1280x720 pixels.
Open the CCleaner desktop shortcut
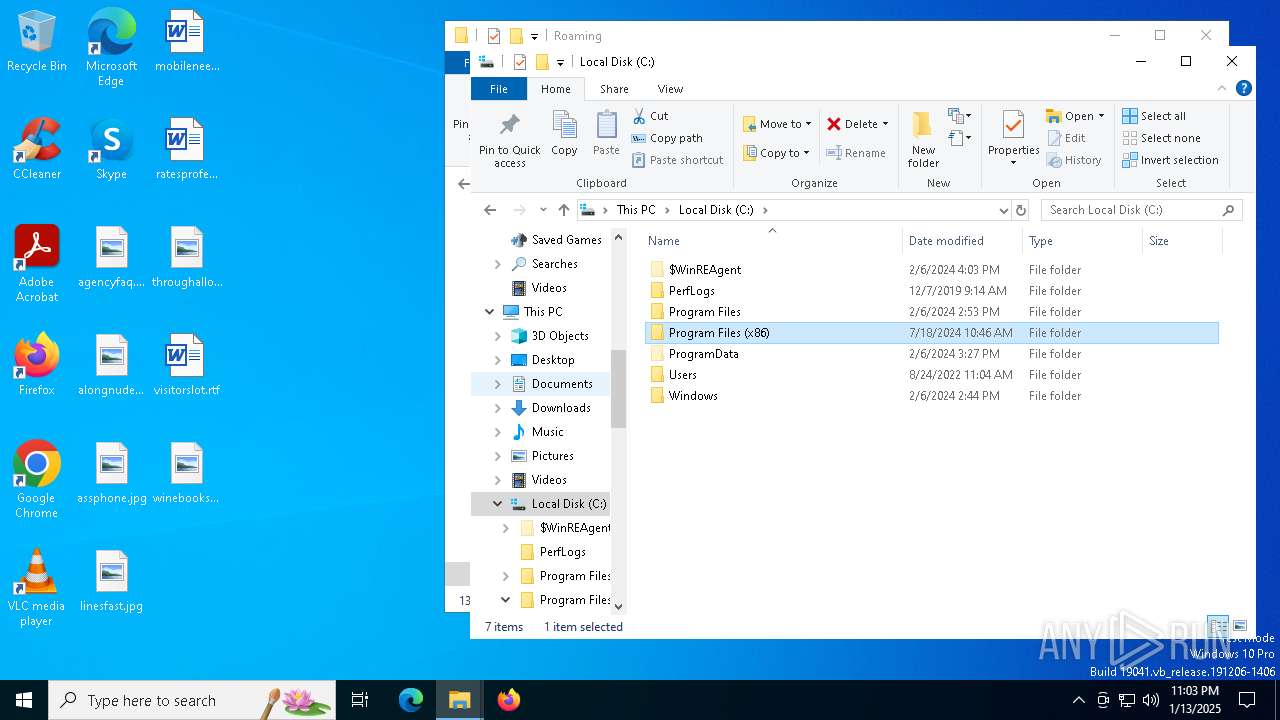[x=37, y=150]
